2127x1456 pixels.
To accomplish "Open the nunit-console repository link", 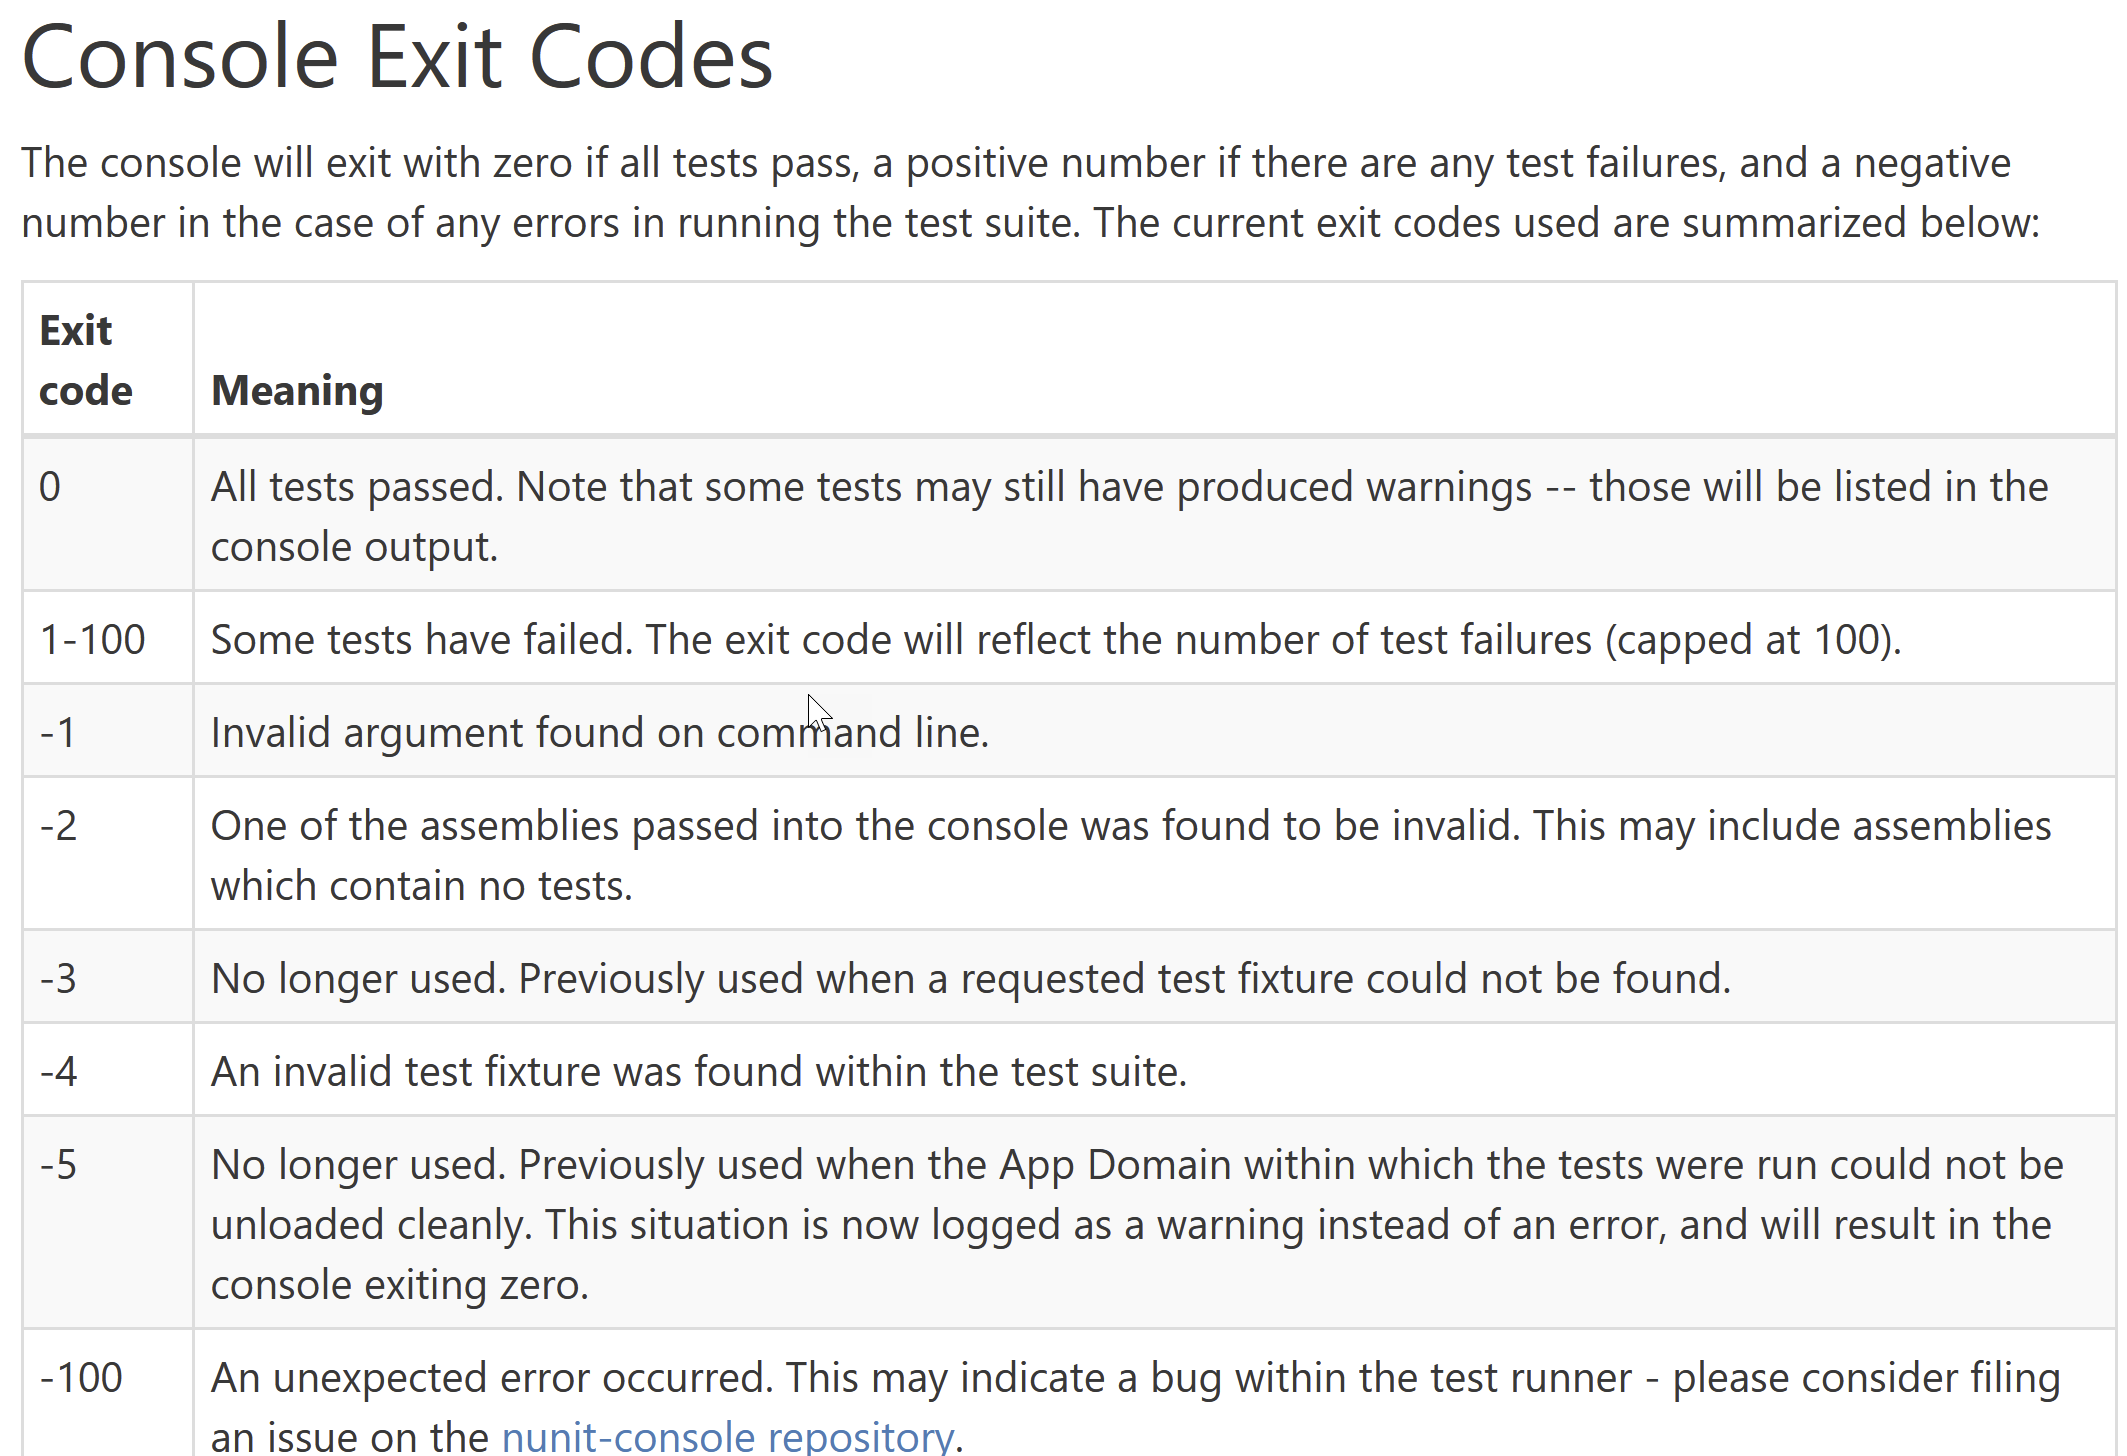I will 727,1436.
